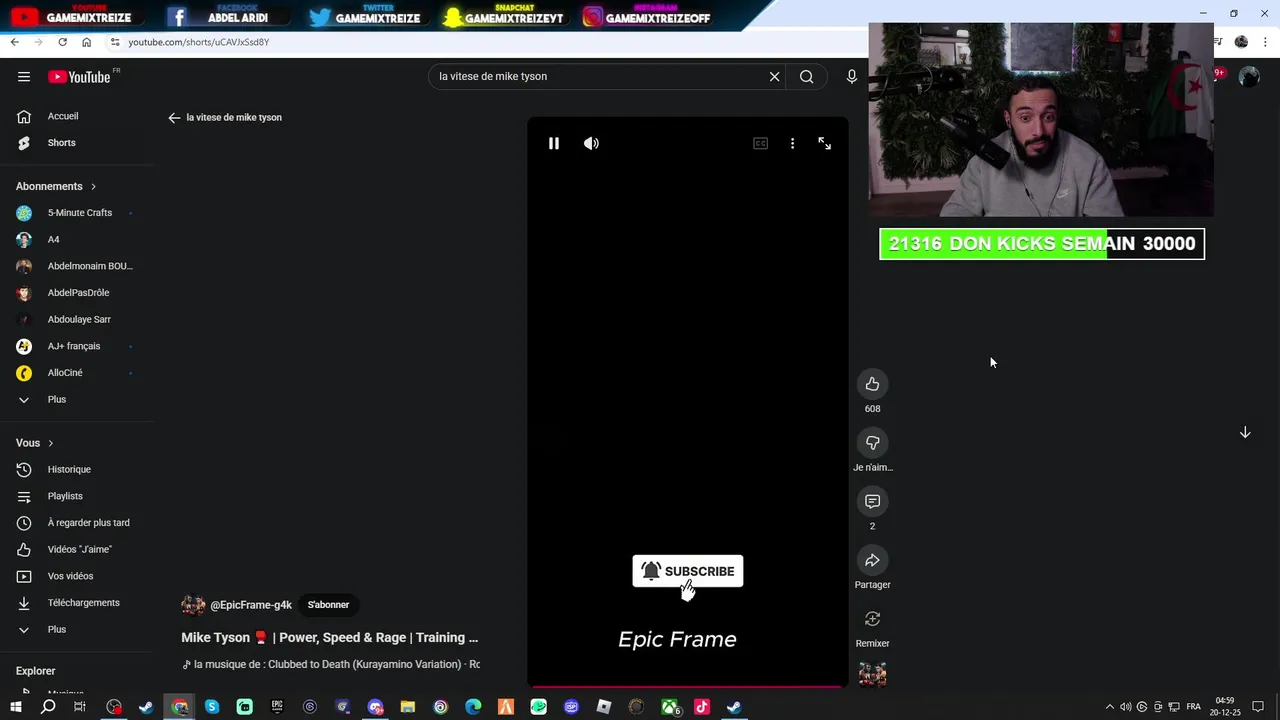This screenshot has width=1280, height=720.
Task: Switch the FRA keyboard language
Action: coord(1193,707)
